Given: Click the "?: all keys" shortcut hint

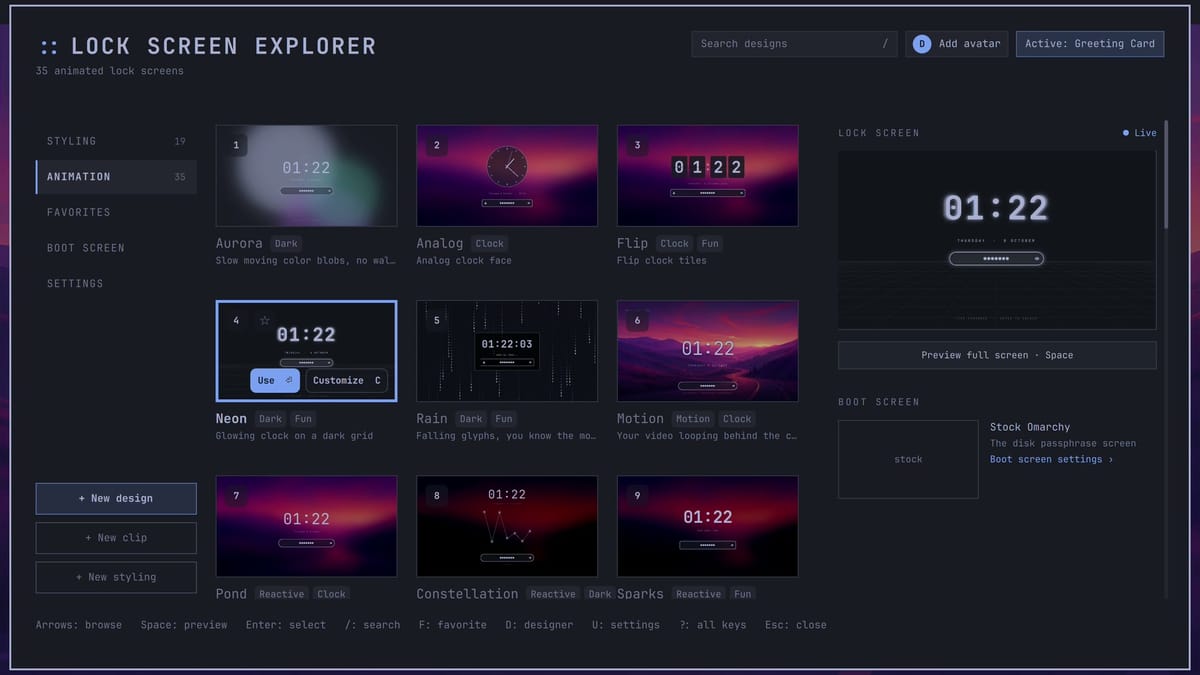Looking at the screenshot, I should tap(712, 625).
